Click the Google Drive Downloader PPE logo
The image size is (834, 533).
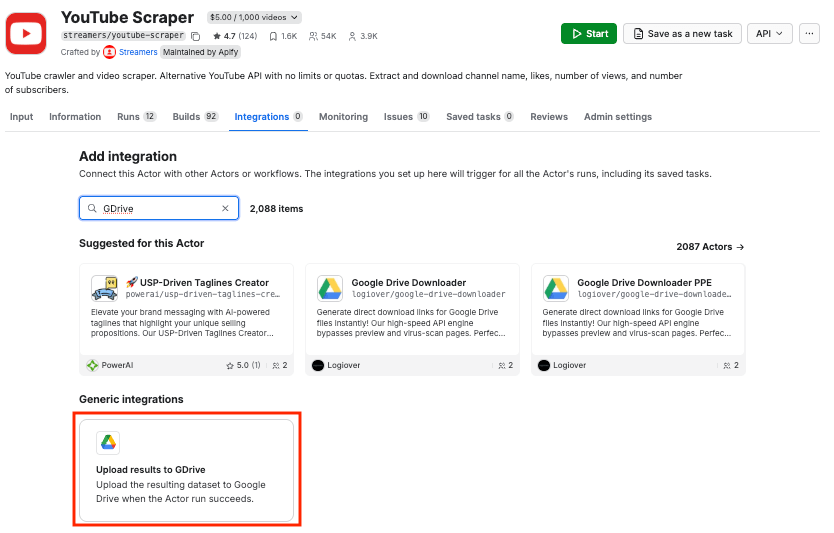[556, 288]
